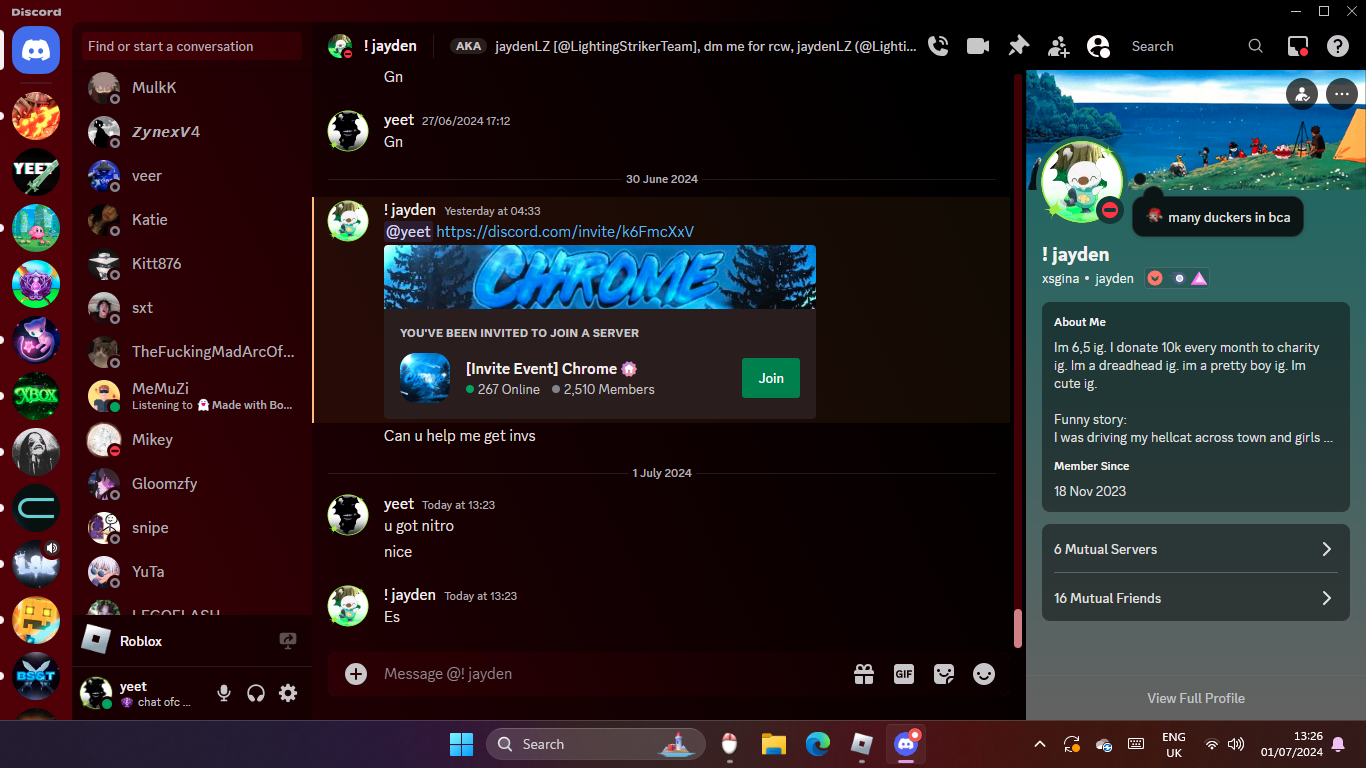Open the GIF picker
The image size is (1366, 768).
904,674
